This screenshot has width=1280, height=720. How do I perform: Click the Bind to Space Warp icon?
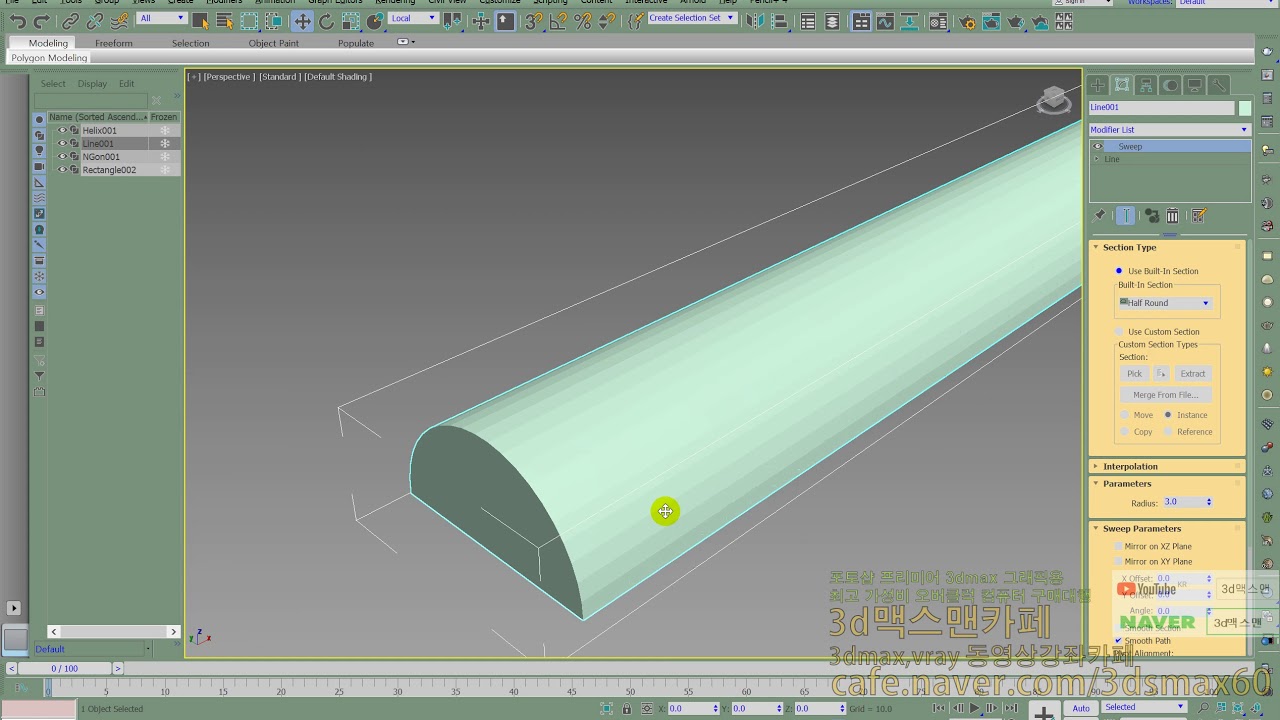(119, 21)
